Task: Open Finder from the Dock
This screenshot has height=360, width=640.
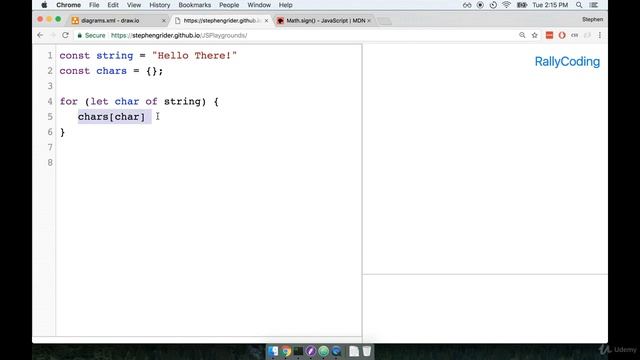Action: pos(273,351)
